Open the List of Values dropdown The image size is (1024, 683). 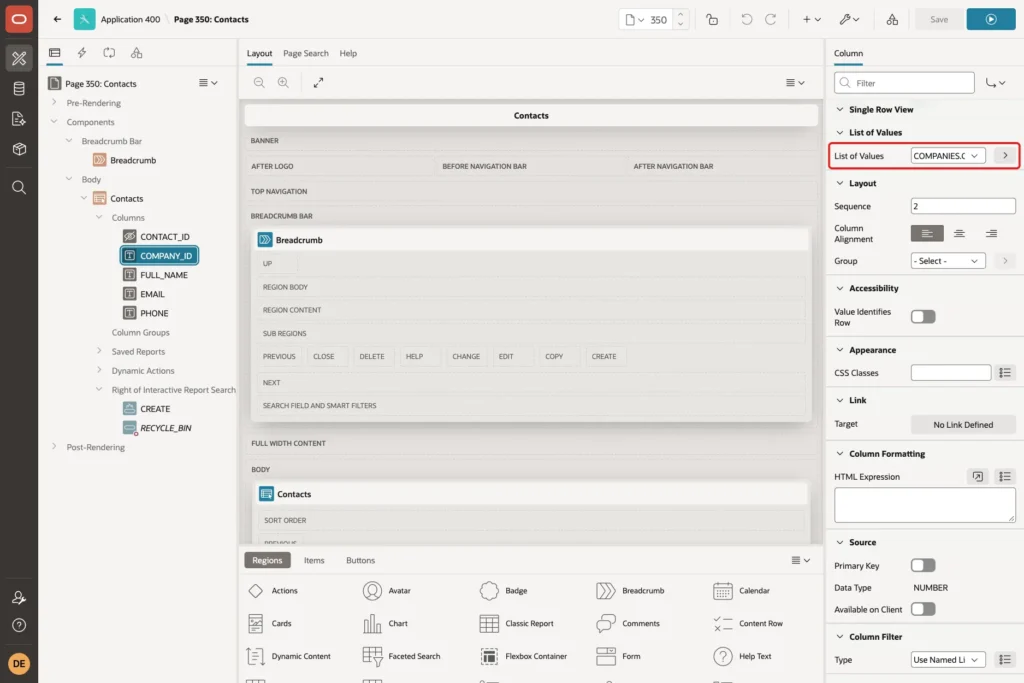point(948,155)
